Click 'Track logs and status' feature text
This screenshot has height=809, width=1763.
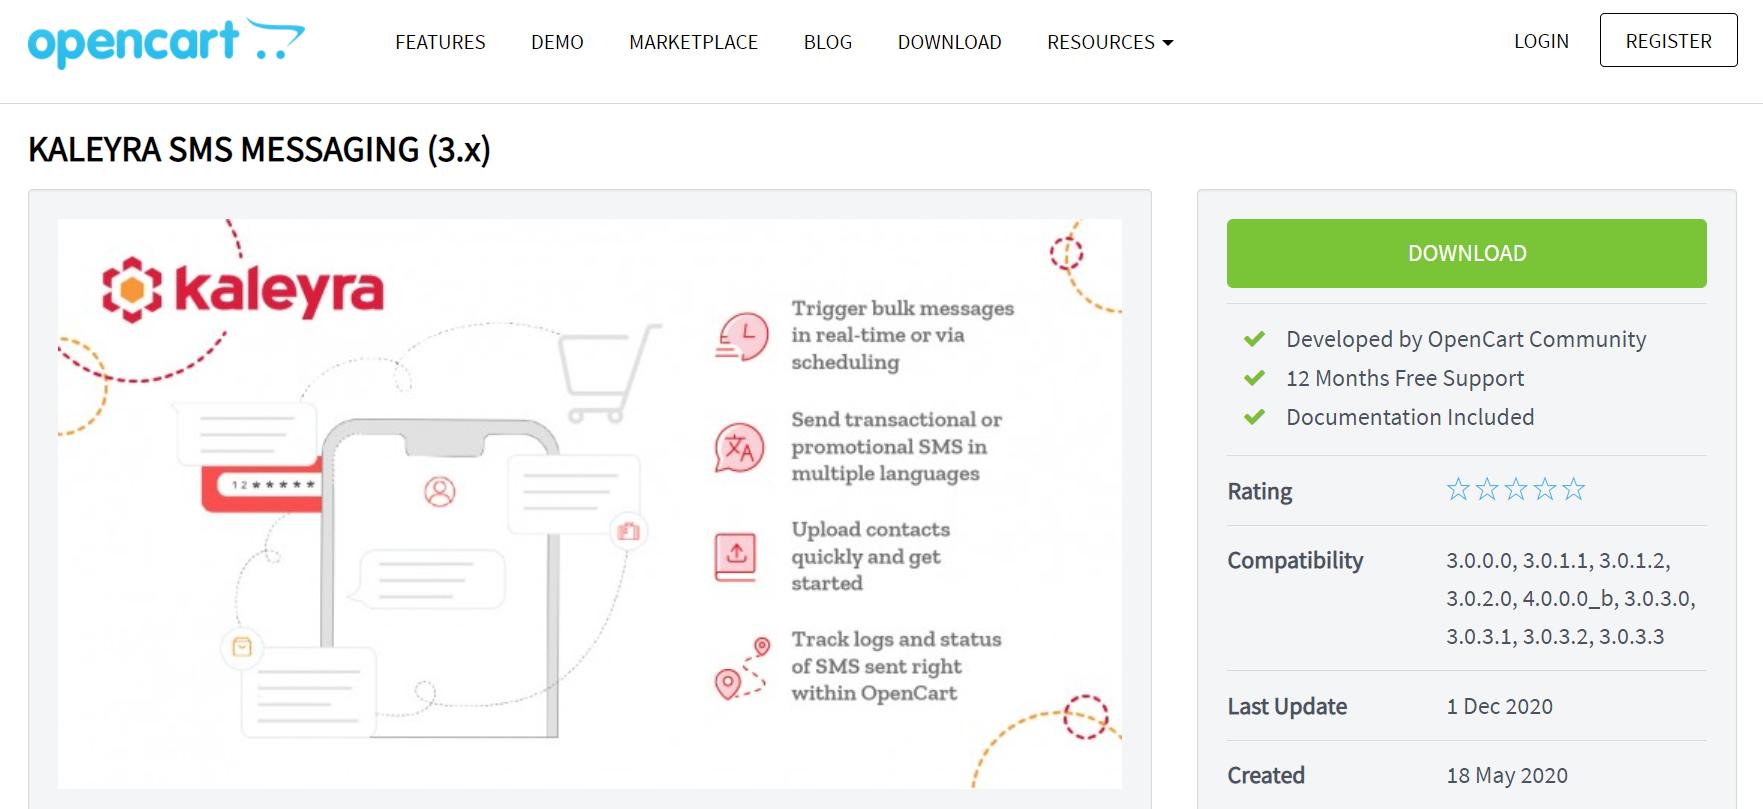[896, 666]
